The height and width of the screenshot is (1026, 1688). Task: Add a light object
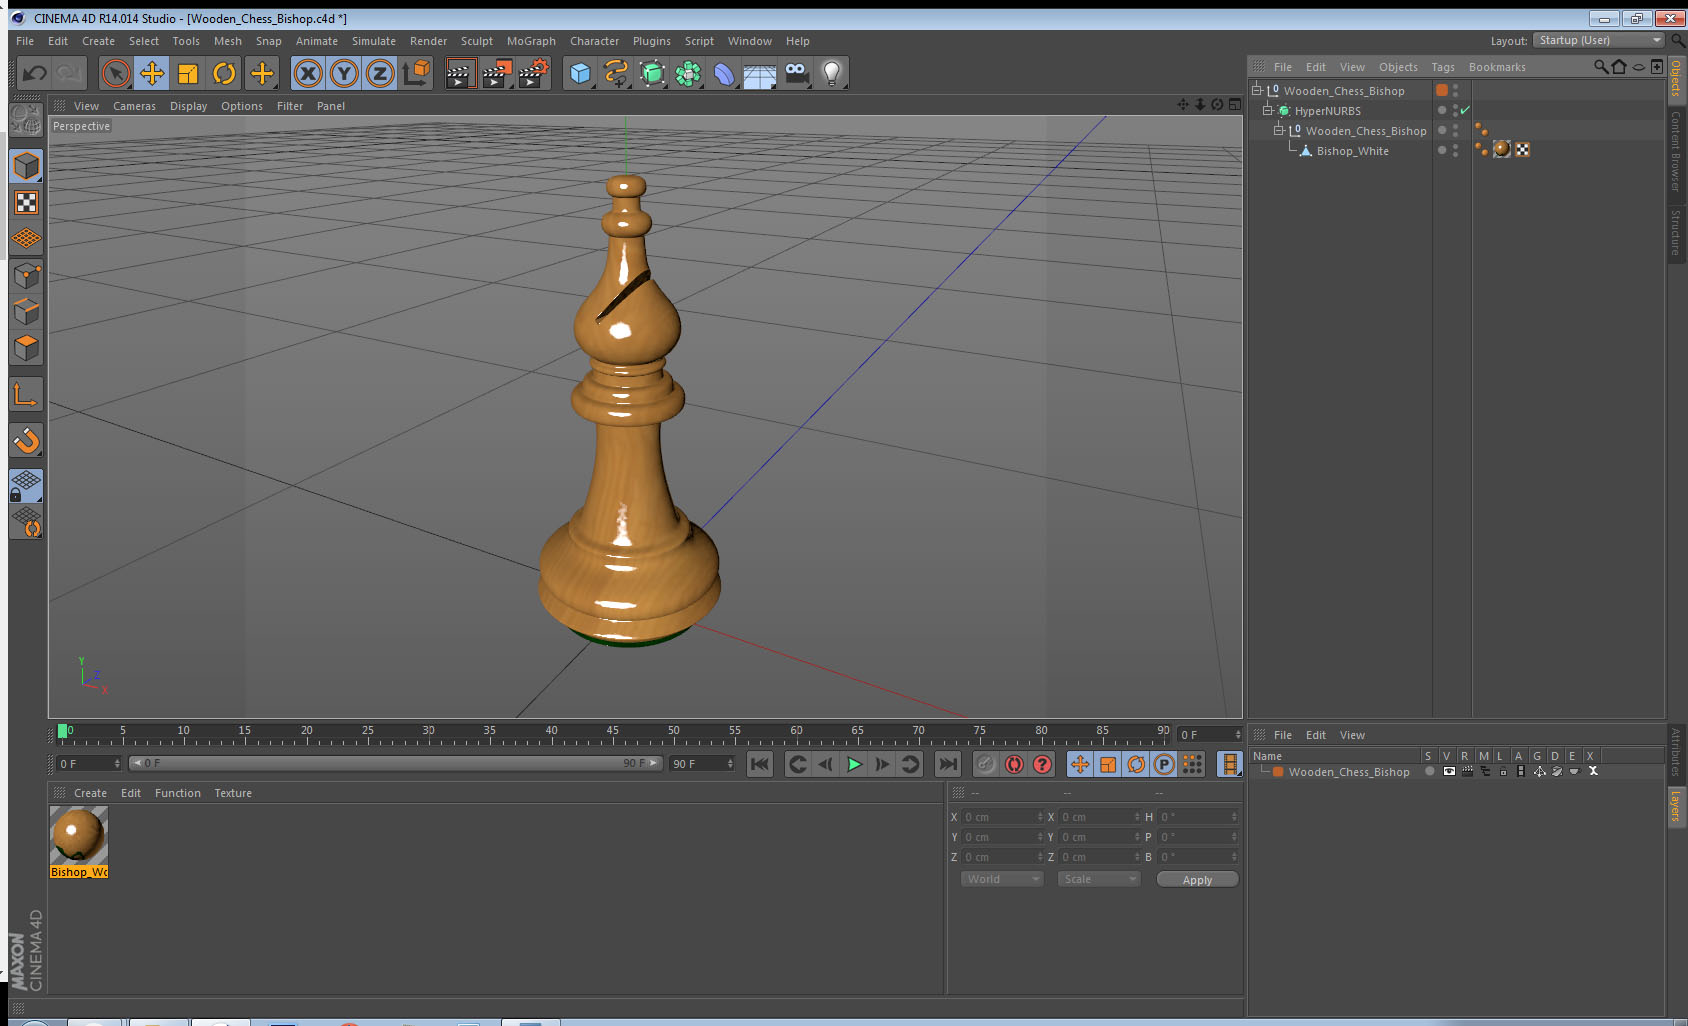(832, 73)
